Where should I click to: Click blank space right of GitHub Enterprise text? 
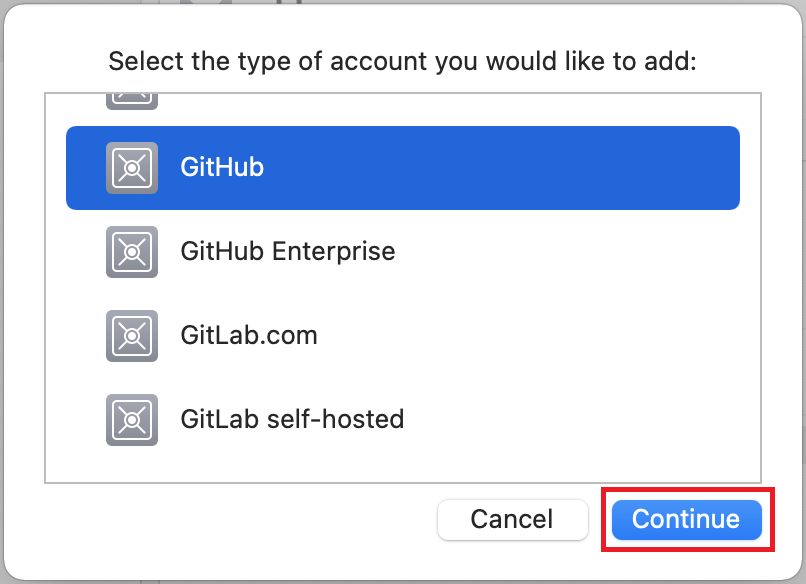(x=580, y=251)
